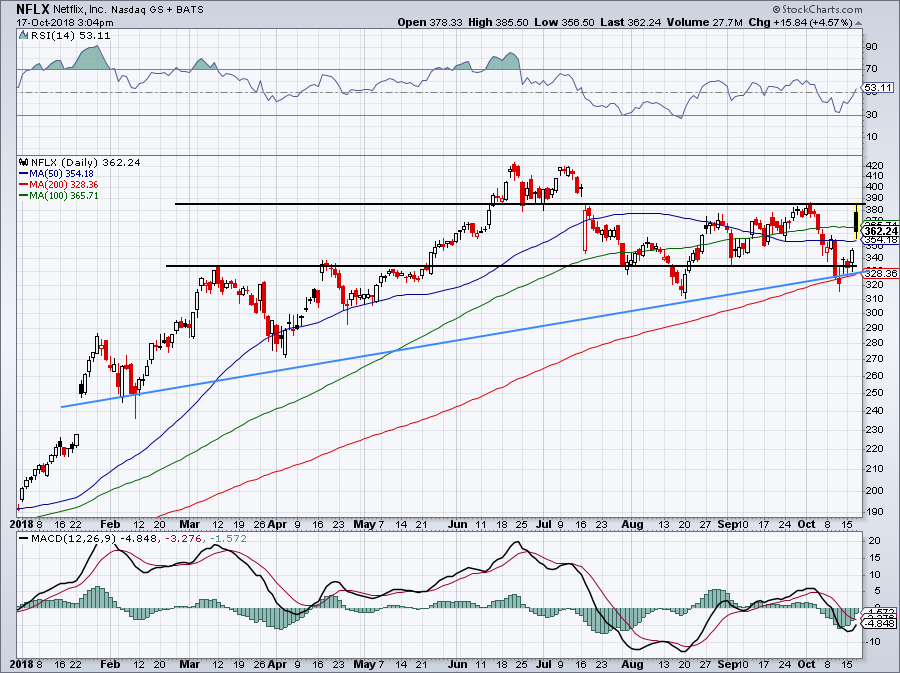Click the up arrow after the Chg value
900x673 pixels.
tap(858, 22)
